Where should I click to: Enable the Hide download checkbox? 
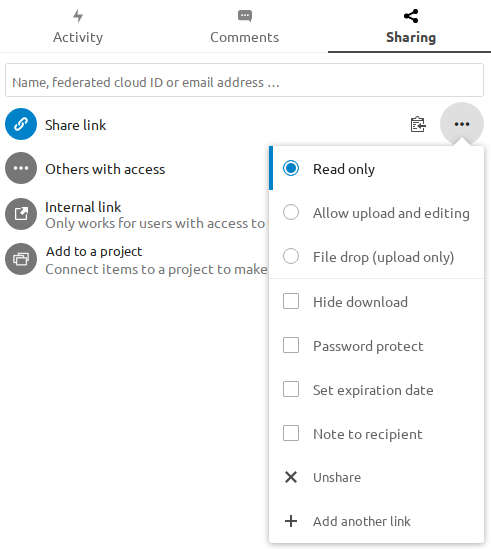point(291,301)
